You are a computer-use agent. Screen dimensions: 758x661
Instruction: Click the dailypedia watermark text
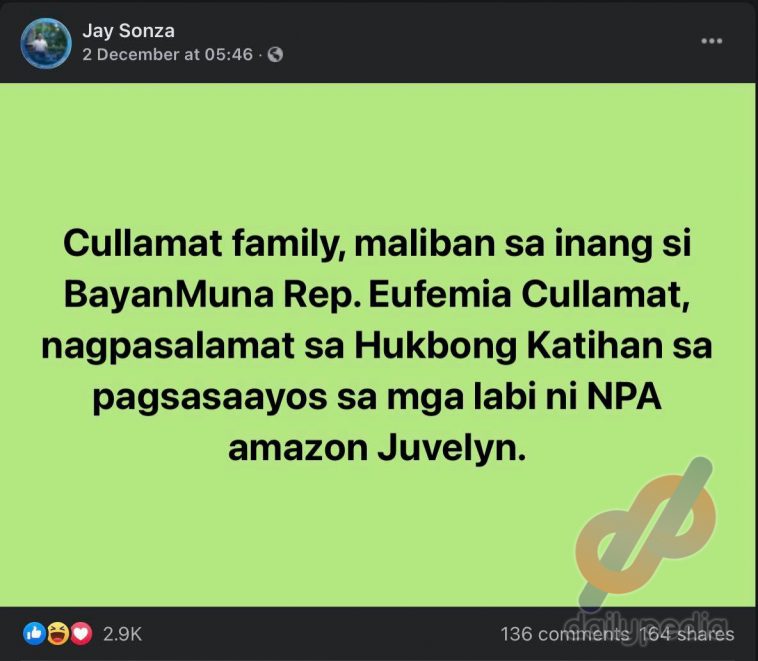(646, 626)
